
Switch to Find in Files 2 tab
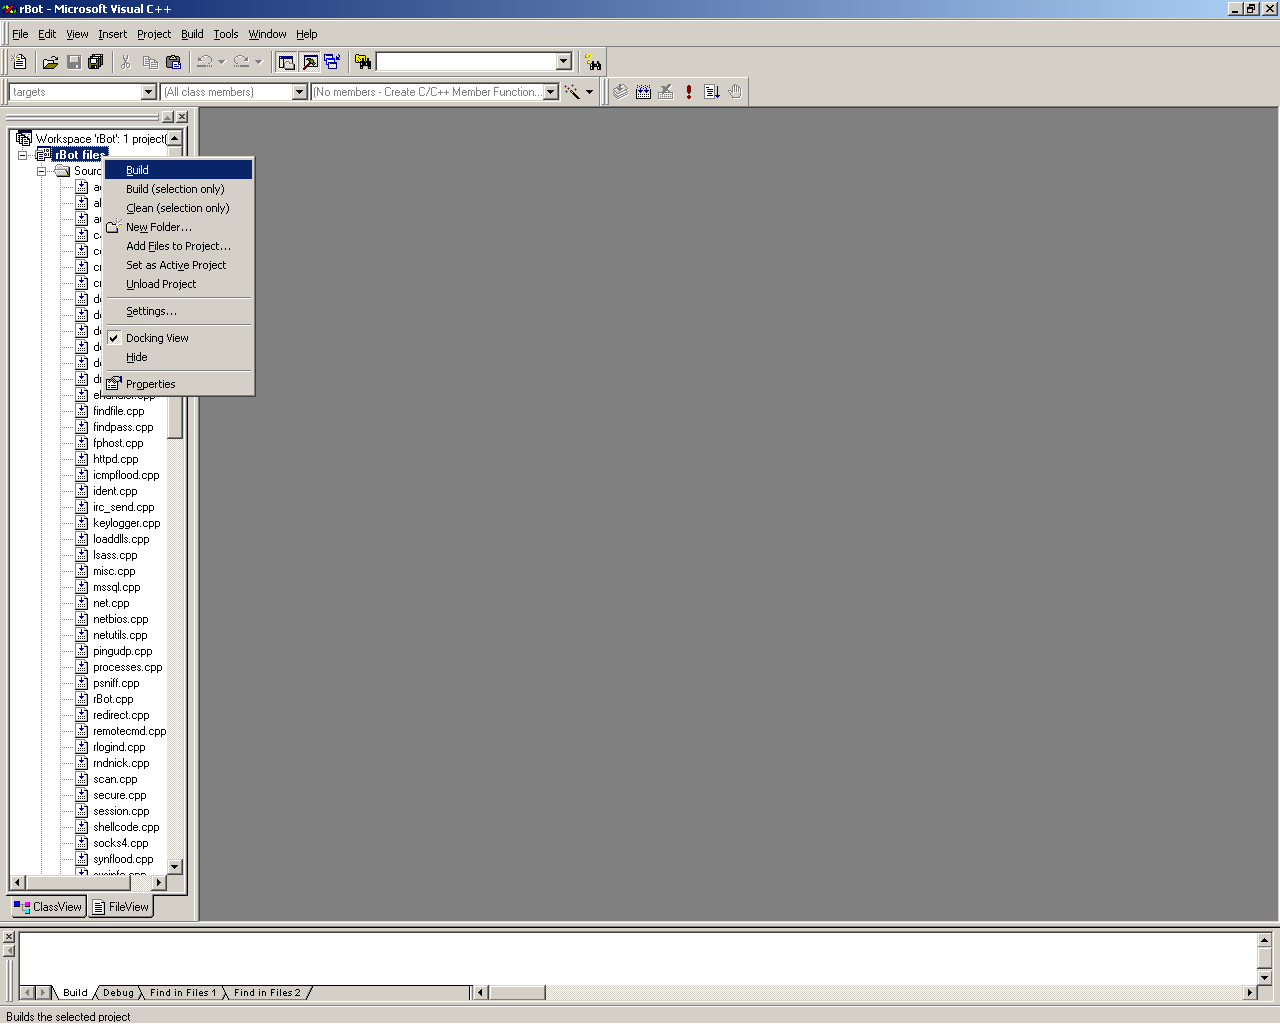coord(267,993)
